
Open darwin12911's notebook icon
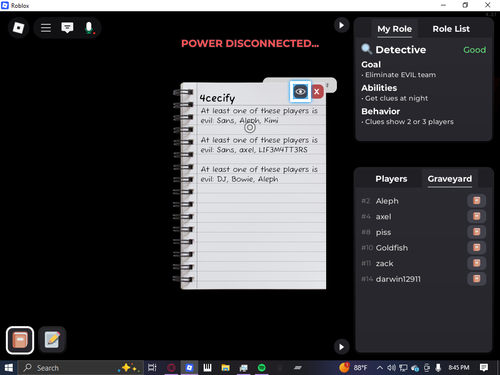tap(477, 279)
